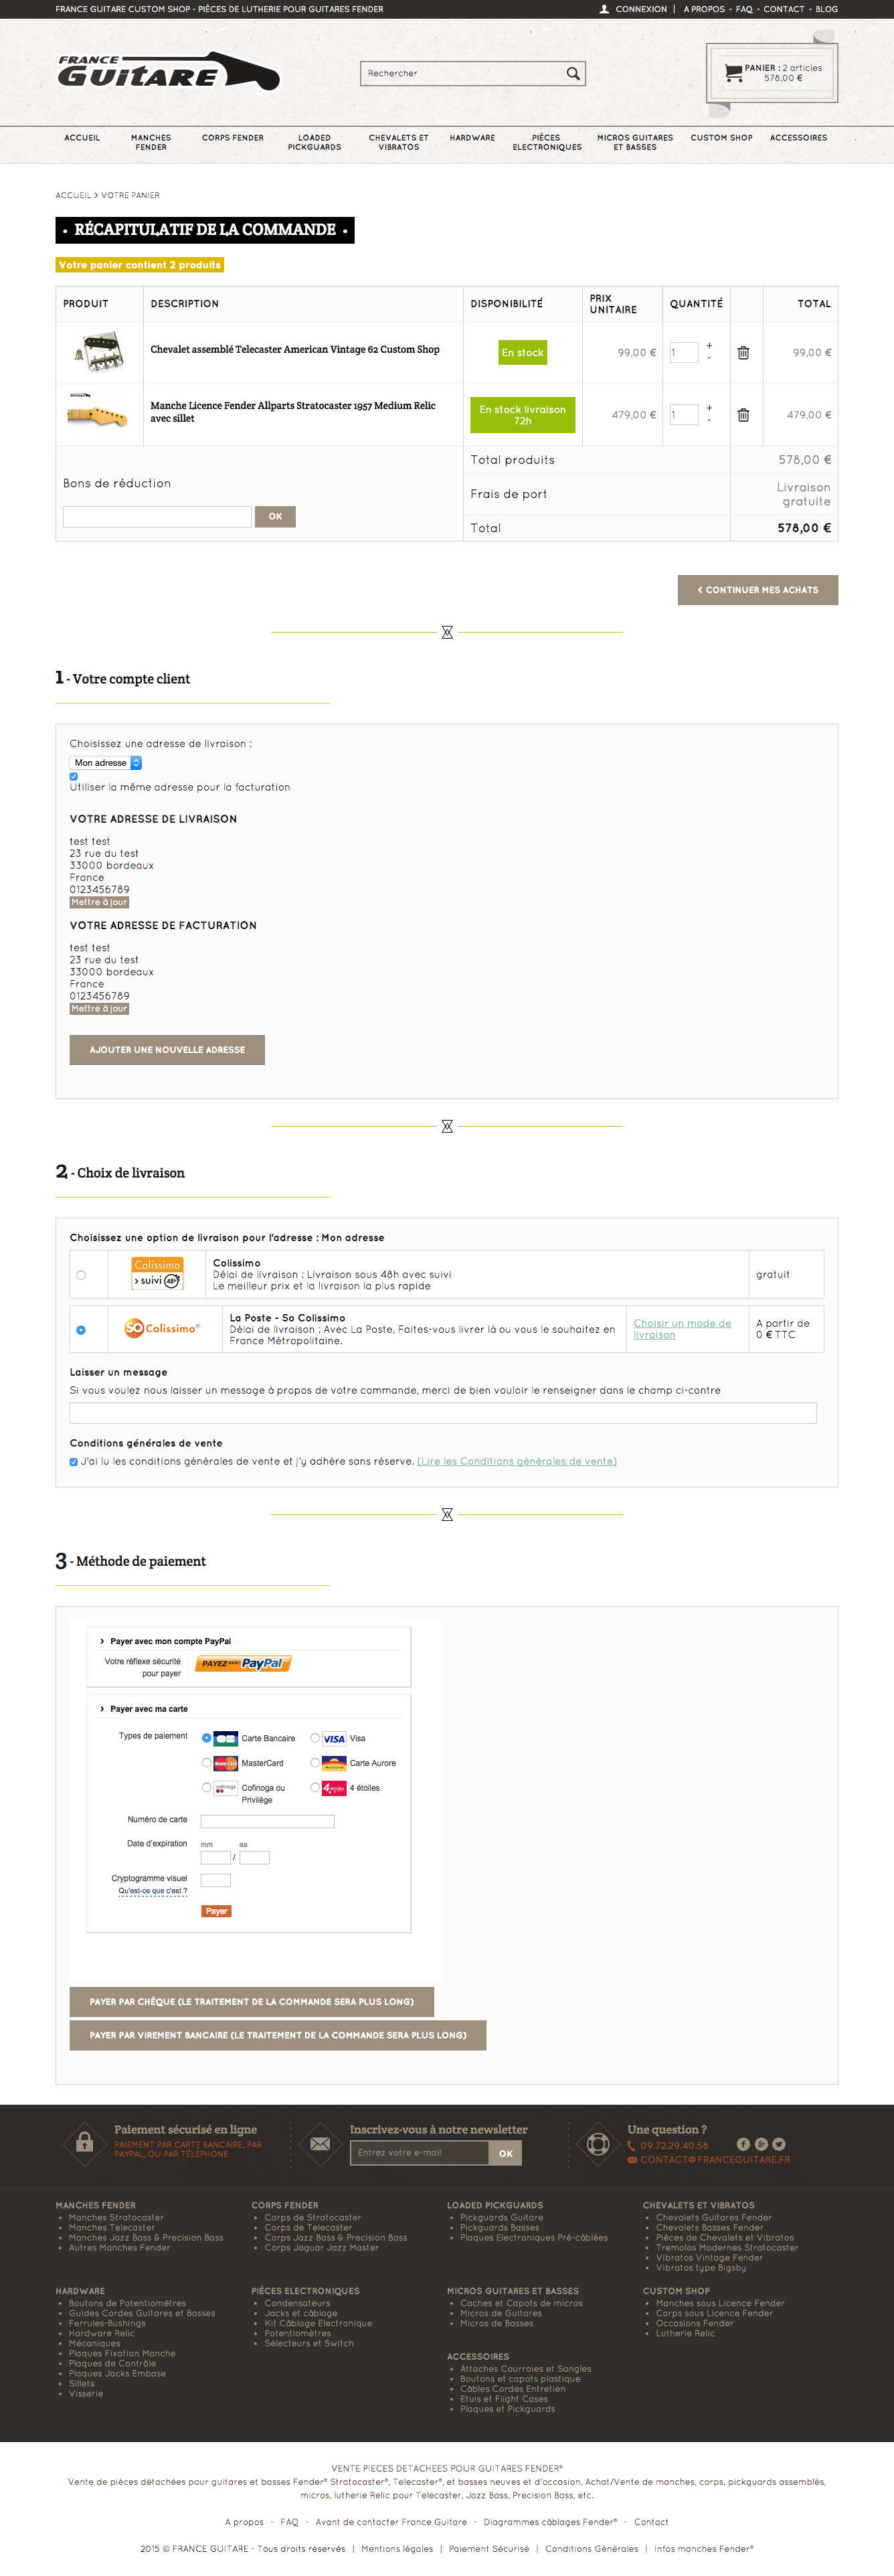Open the Twitter social icon in footer
Image resolution: width=894 pixels, height=2576 pixels.
779,2144
